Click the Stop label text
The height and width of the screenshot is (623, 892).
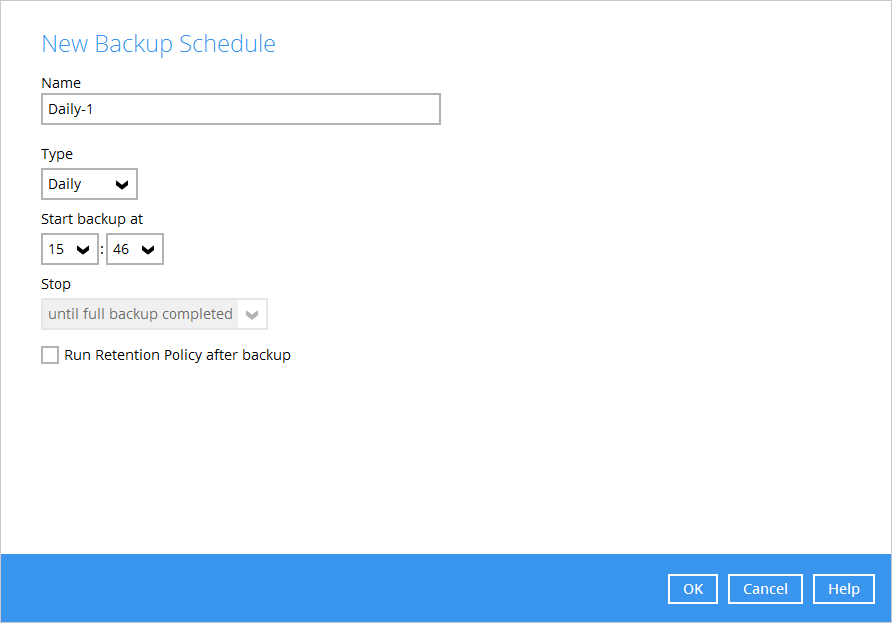pyautogui.click(x=56, y=284)
